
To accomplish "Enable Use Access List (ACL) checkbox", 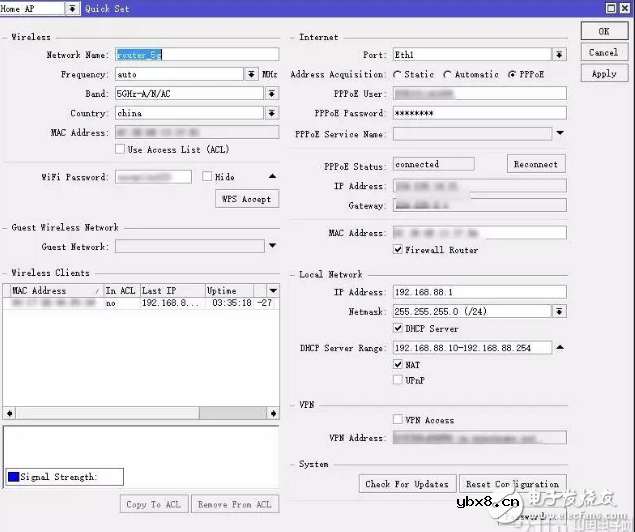I will (x=119, y=149).
